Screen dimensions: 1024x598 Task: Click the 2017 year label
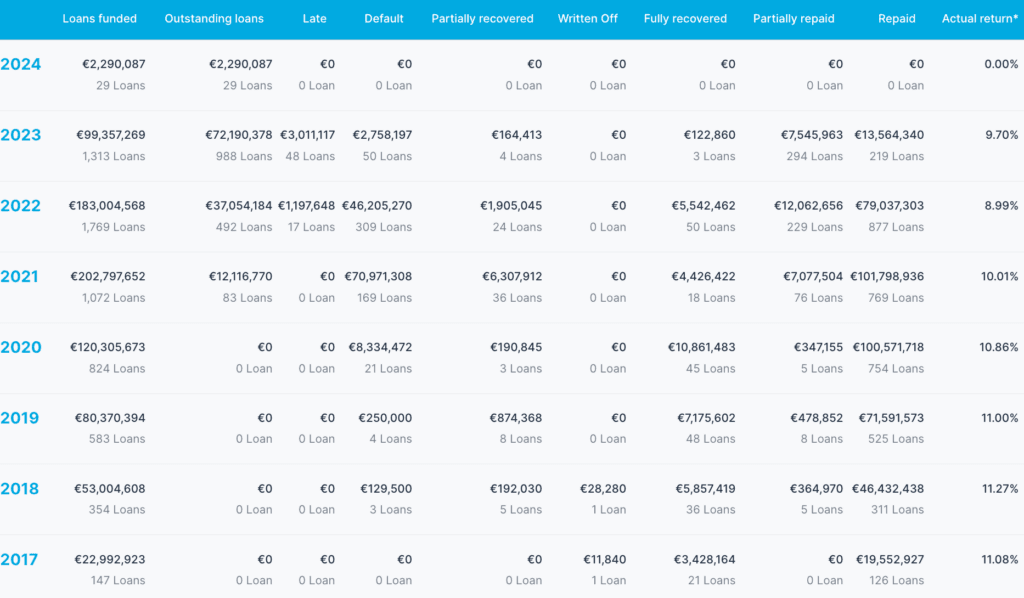tap(20, 560)
